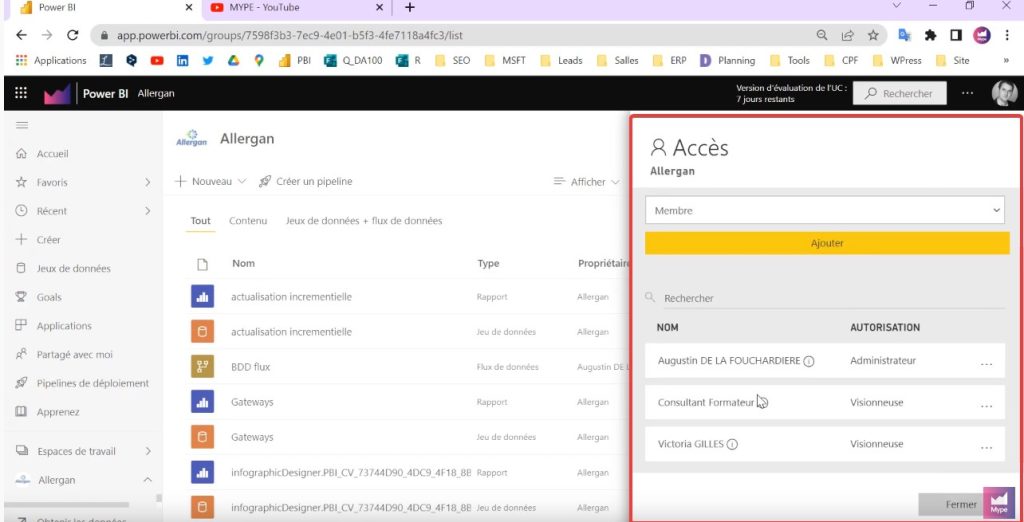Viewport: 1024px width, 522px height.
Task: Sort list by the Nom column header
Action: click(x=244, y=263)
